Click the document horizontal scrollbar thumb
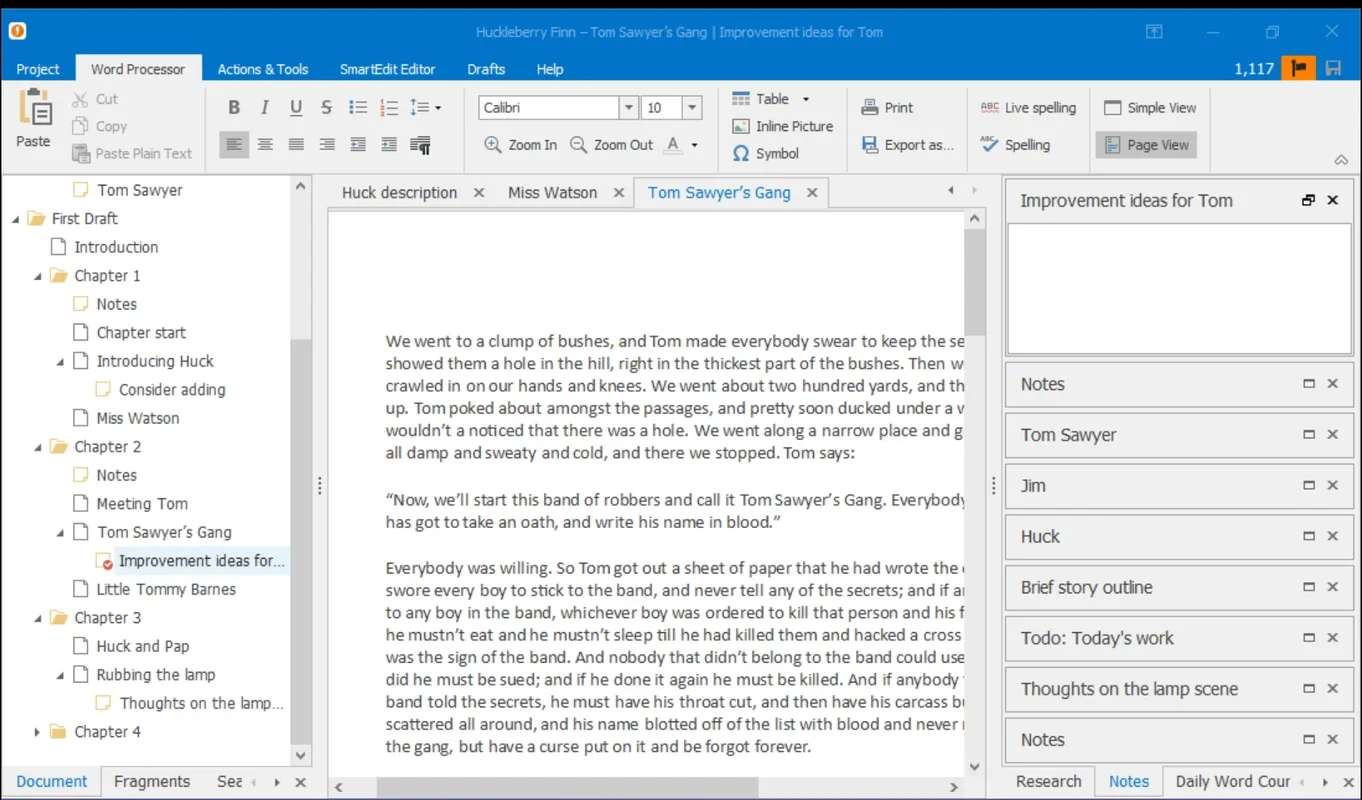 (x=567, y=788)
